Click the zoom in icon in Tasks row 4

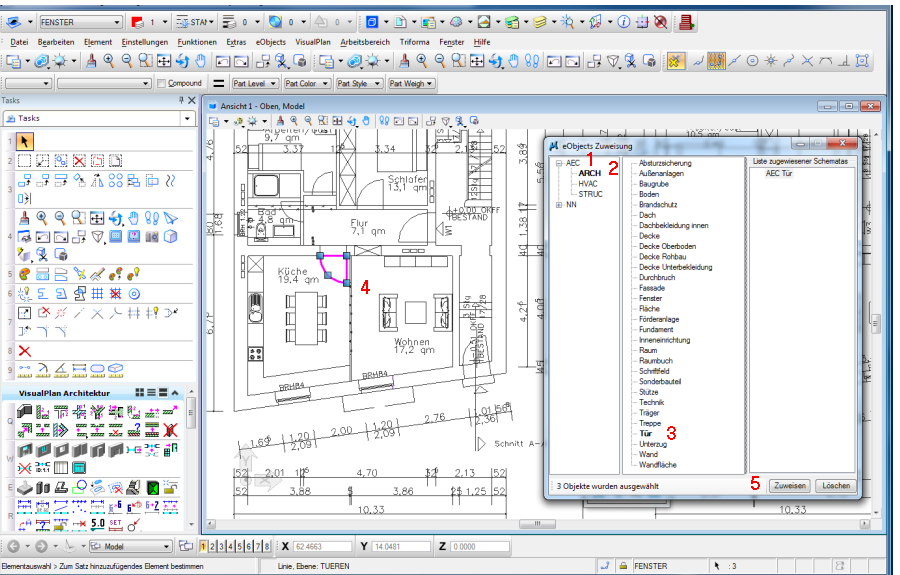tap(42, 218)
